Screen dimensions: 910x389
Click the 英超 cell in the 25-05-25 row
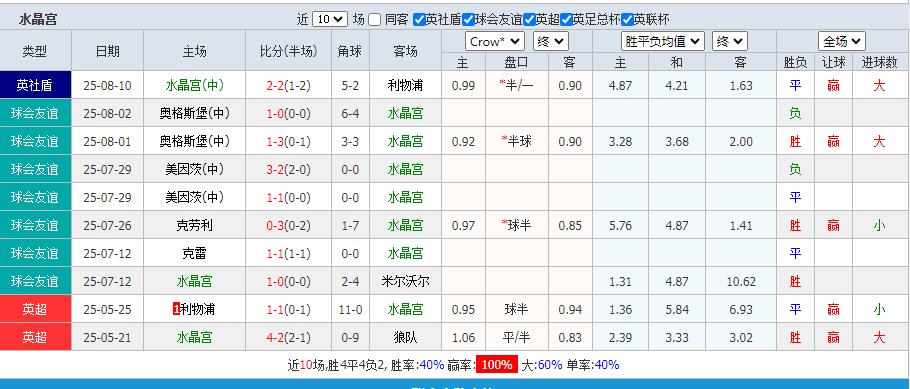35,309
